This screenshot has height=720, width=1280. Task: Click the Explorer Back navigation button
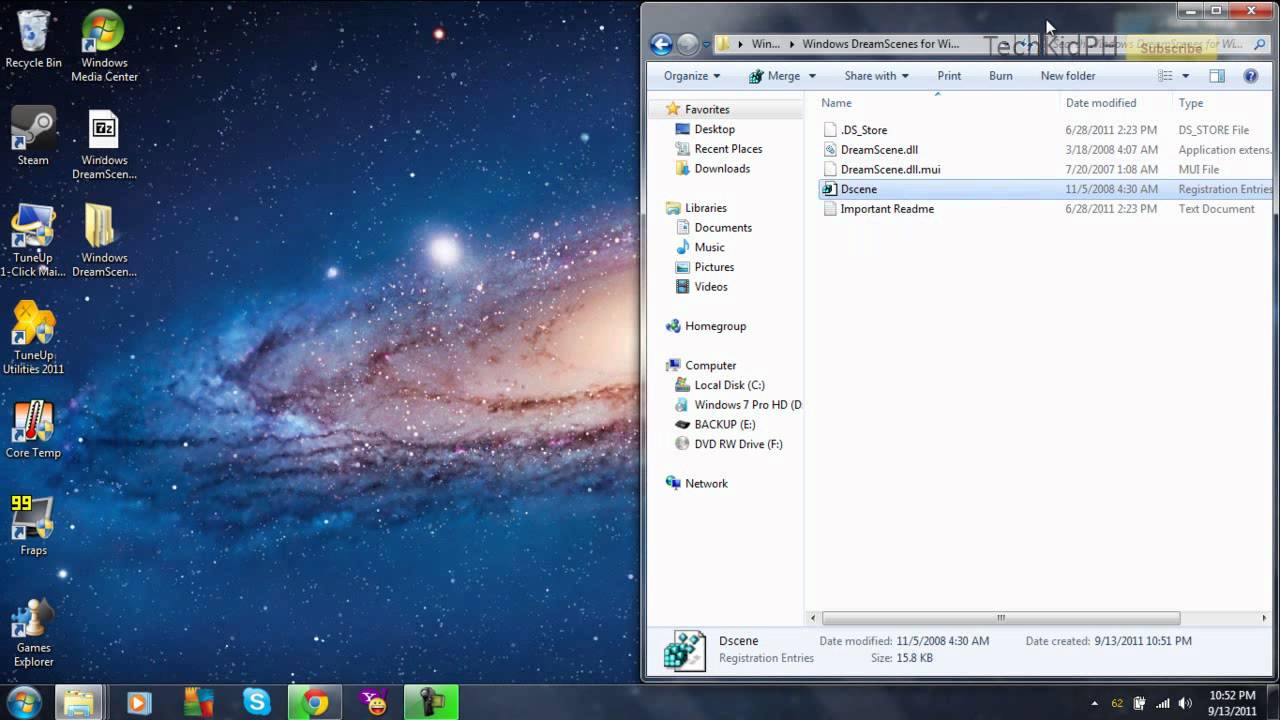pyautogui.click(x=661, y=44)
